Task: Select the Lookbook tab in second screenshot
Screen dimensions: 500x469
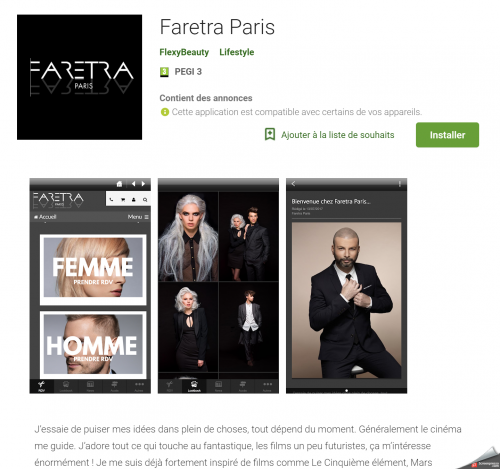Action: 194,386
